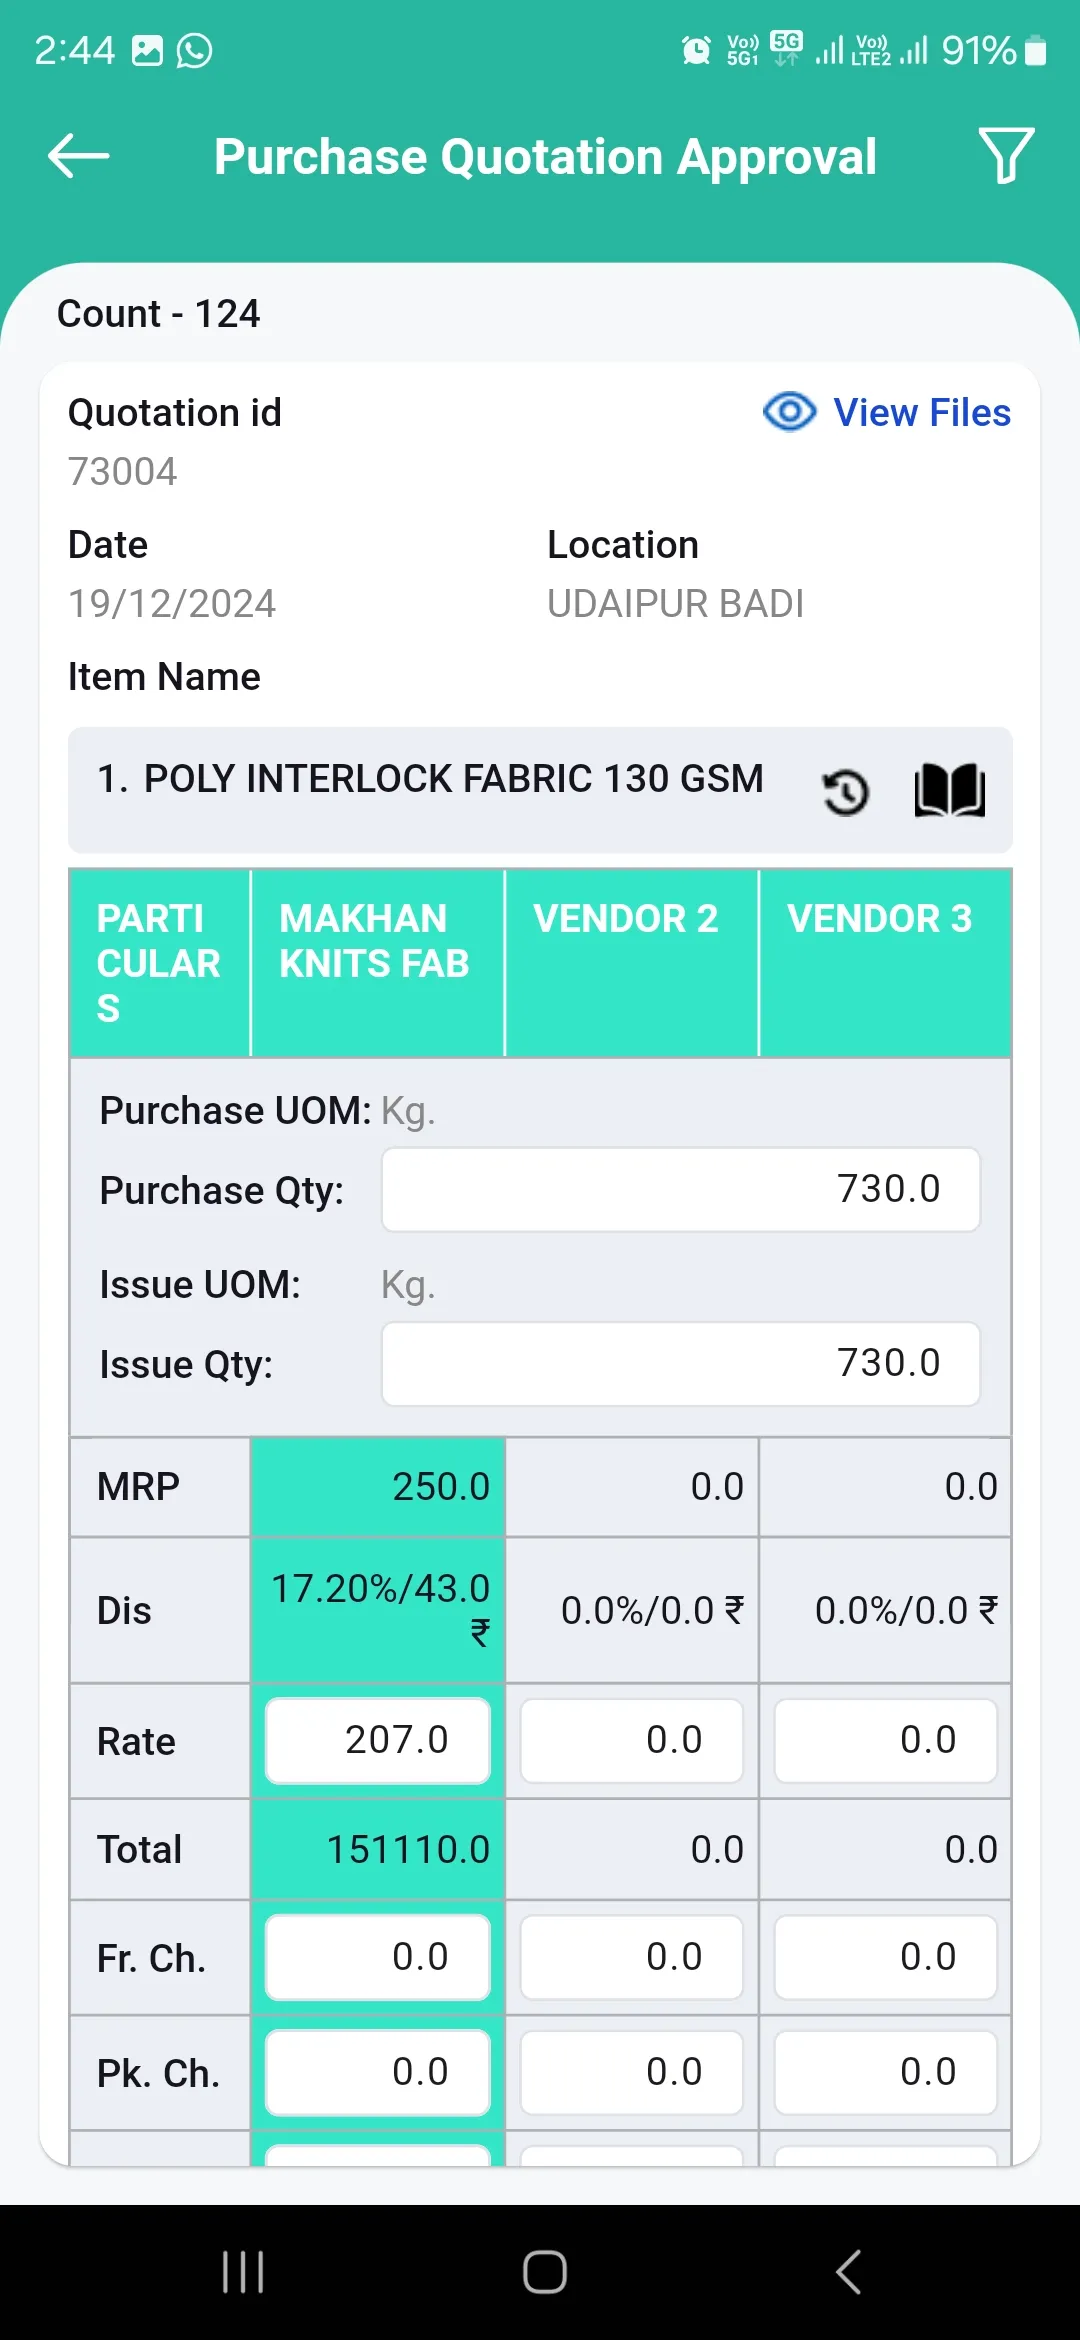Tap the PARTICULARS column header
Image resolution: width=1080 pixels, height=2340 pixels.
coord(159,962)
